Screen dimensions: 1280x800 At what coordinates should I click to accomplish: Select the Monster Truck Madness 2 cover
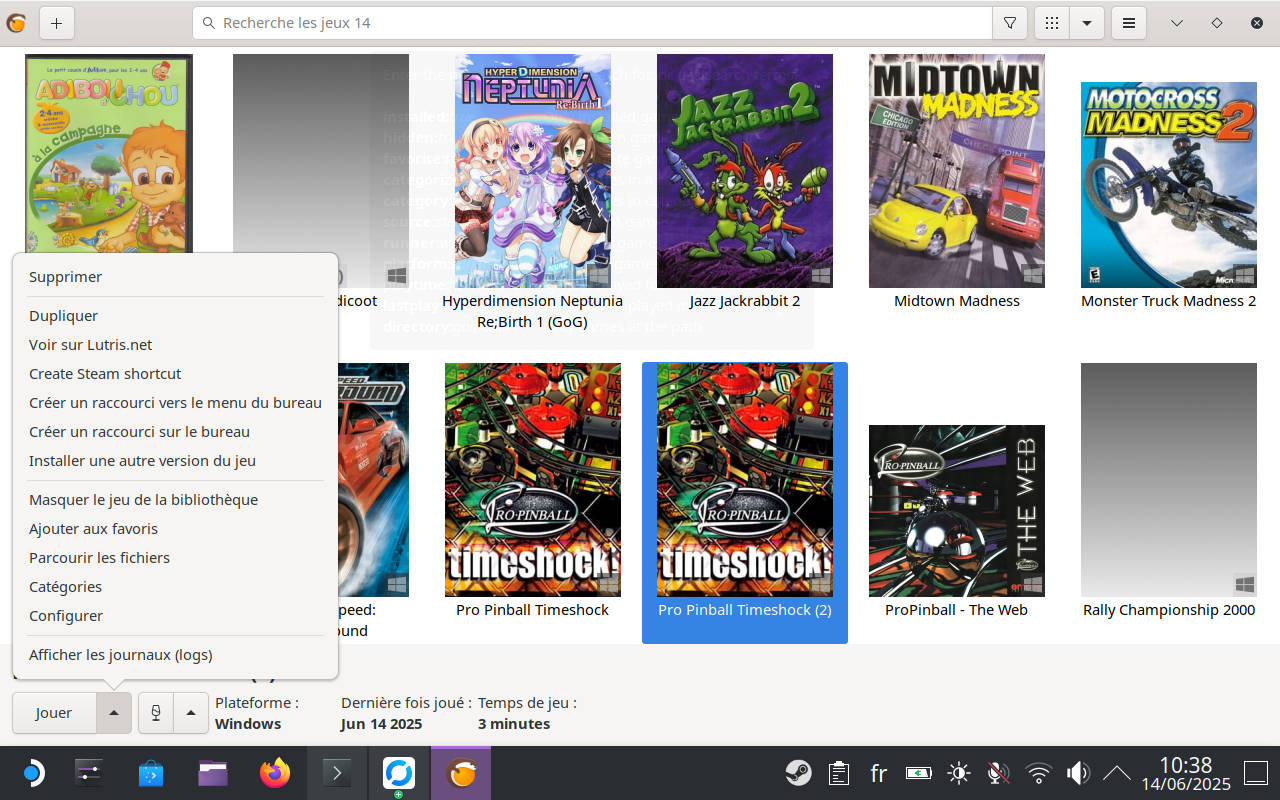tap(1169, 185)
